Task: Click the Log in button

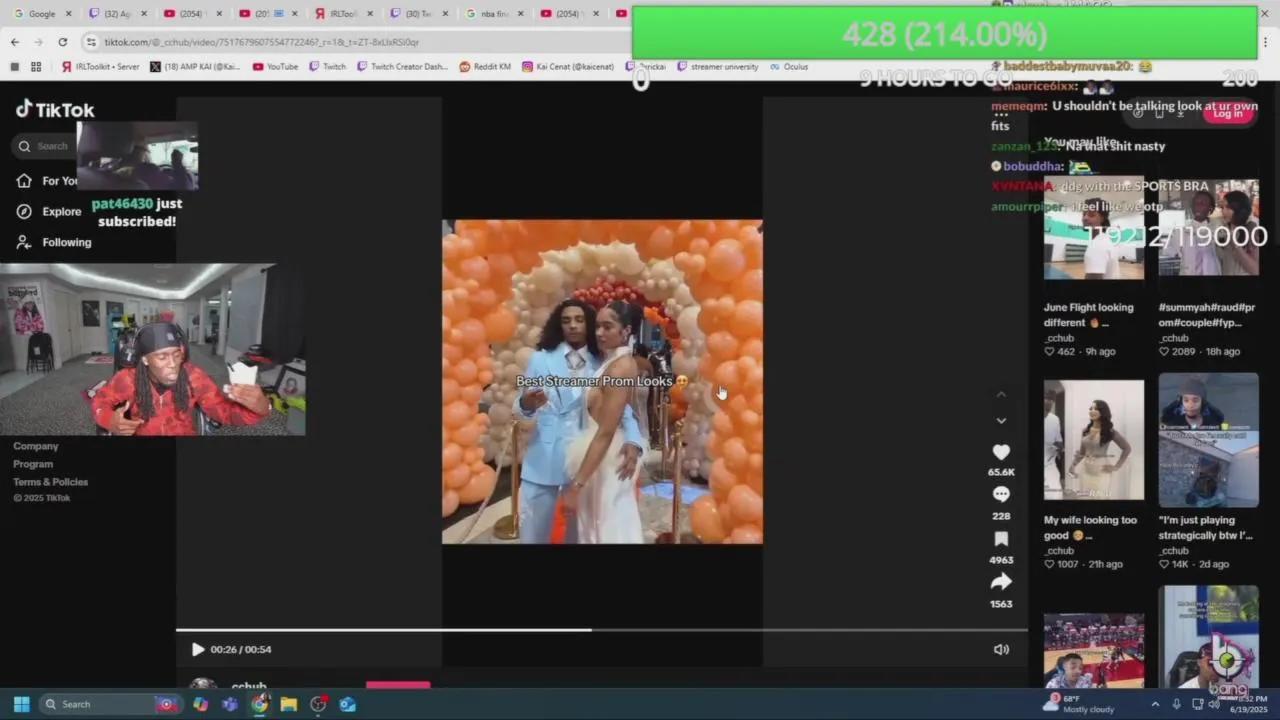Action: 1227,113
